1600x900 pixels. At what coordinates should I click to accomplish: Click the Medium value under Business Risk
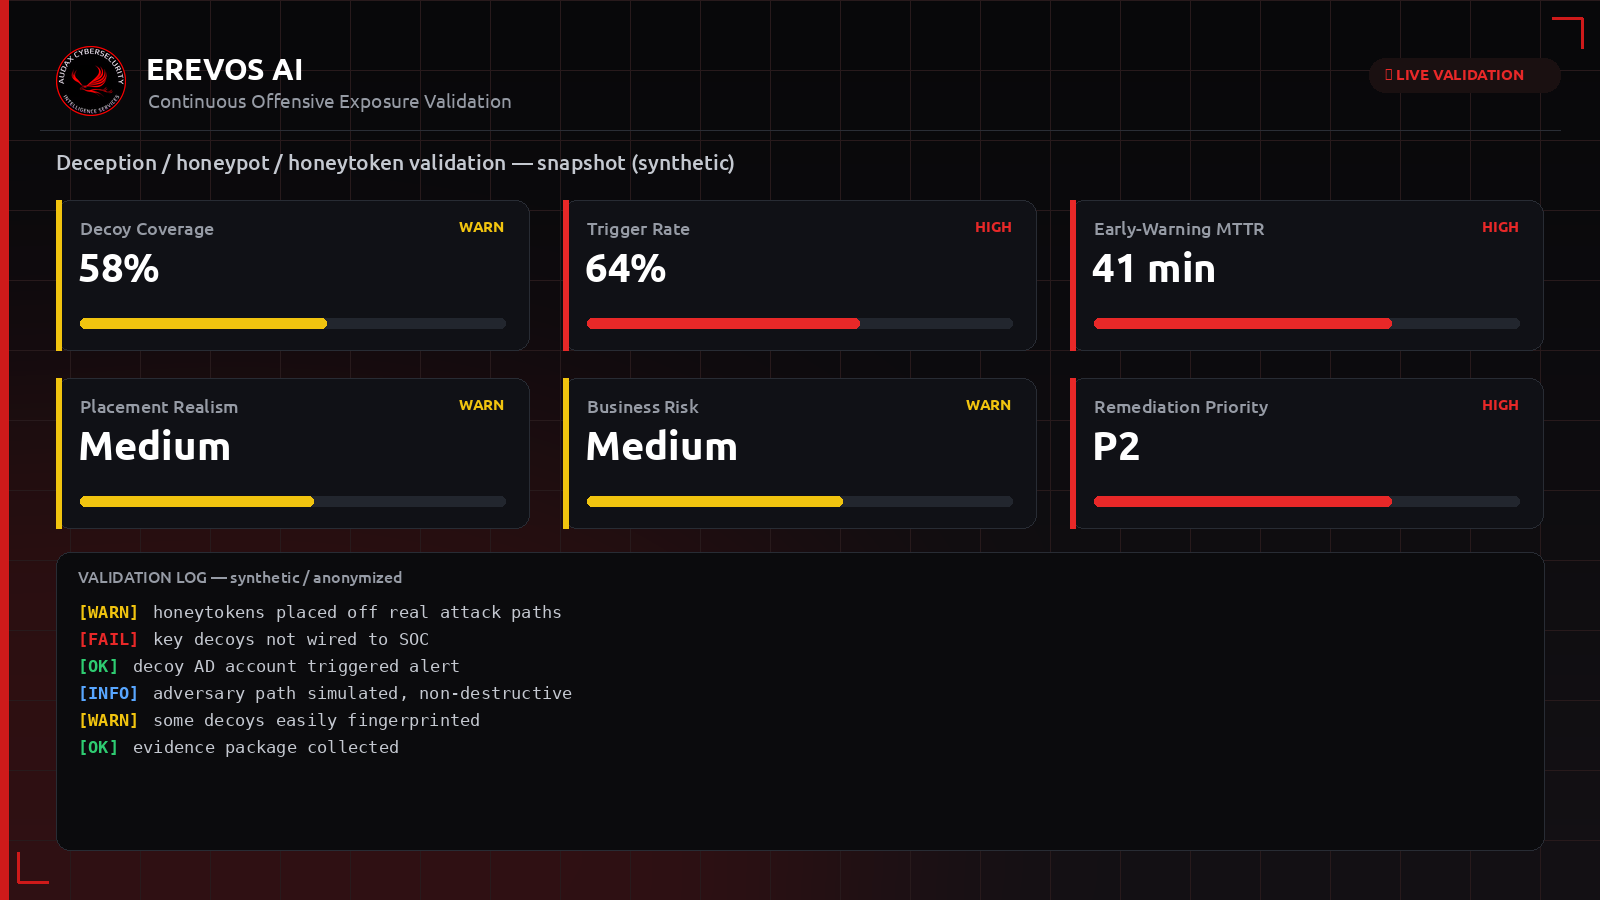coord(662,447)
